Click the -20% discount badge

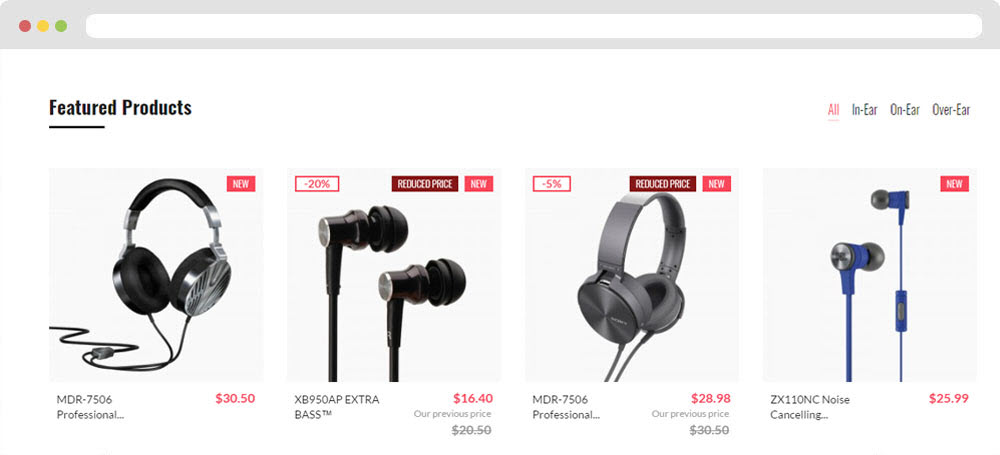[x=317, y=184]
